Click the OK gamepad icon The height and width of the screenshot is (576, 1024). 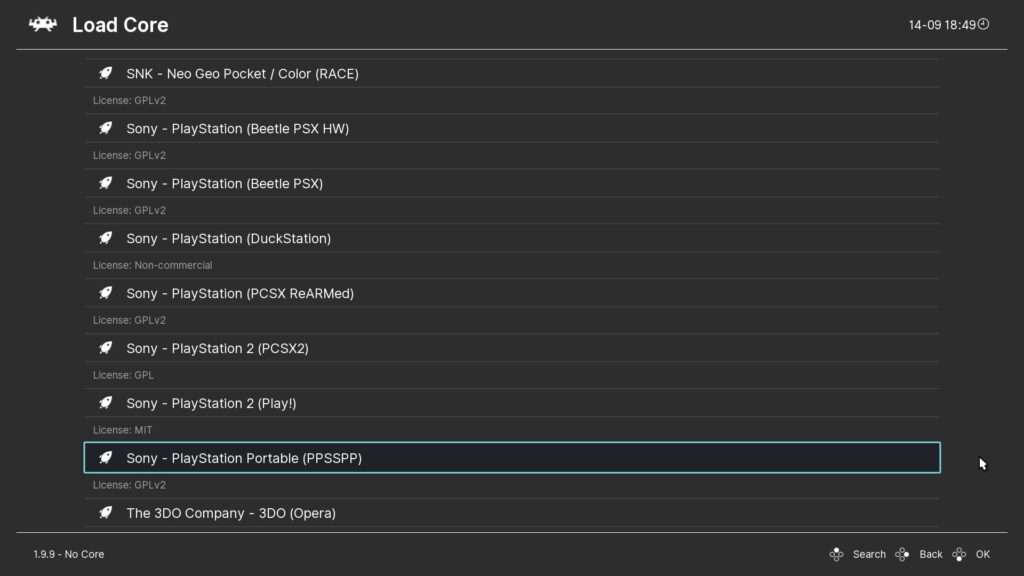959,554
